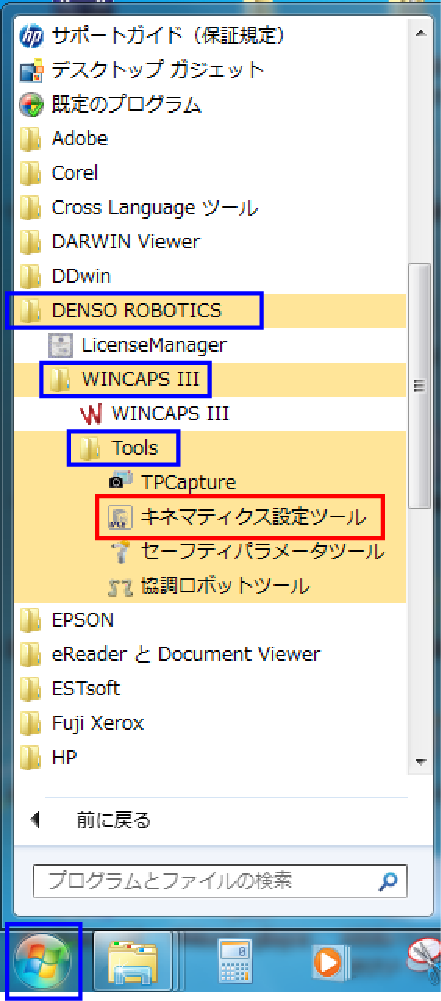441x1001 pixels.
Task: Launch TPCapture from Tools folder
Action: point(172,482)
